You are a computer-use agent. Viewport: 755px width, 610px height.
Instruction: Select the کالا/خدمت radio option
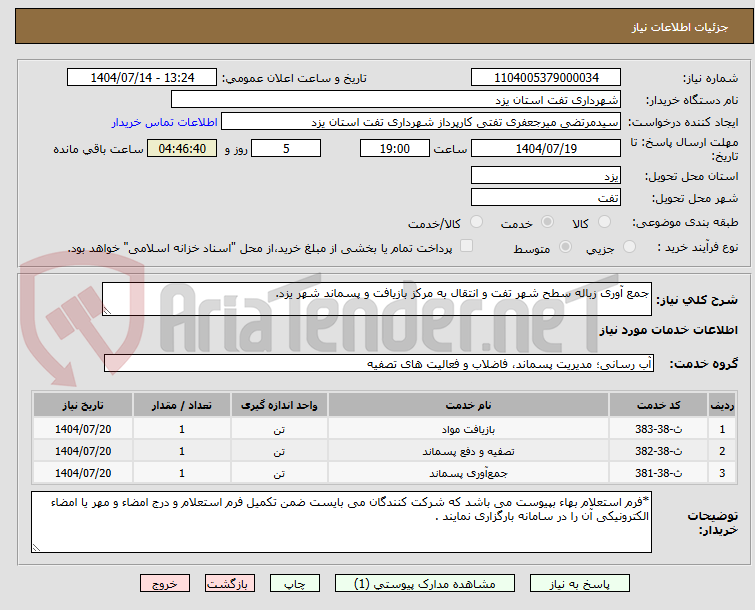point(476,221)
